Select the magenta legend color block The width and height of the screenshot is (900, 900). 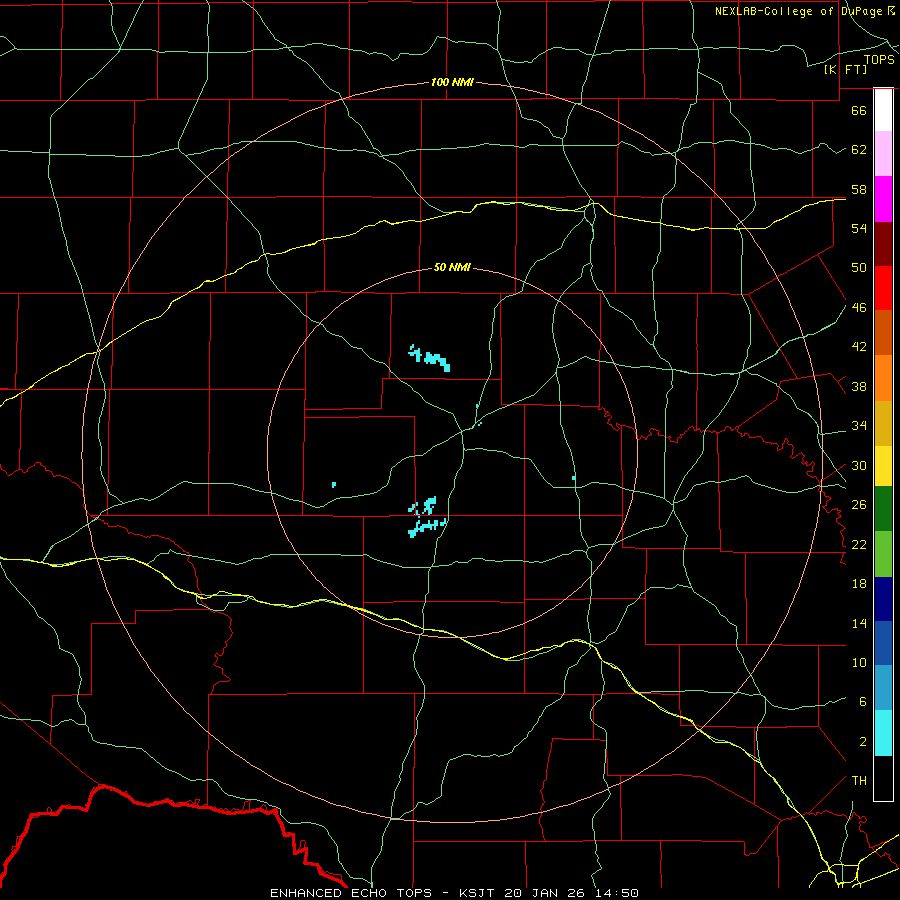(x=883, y=199)
